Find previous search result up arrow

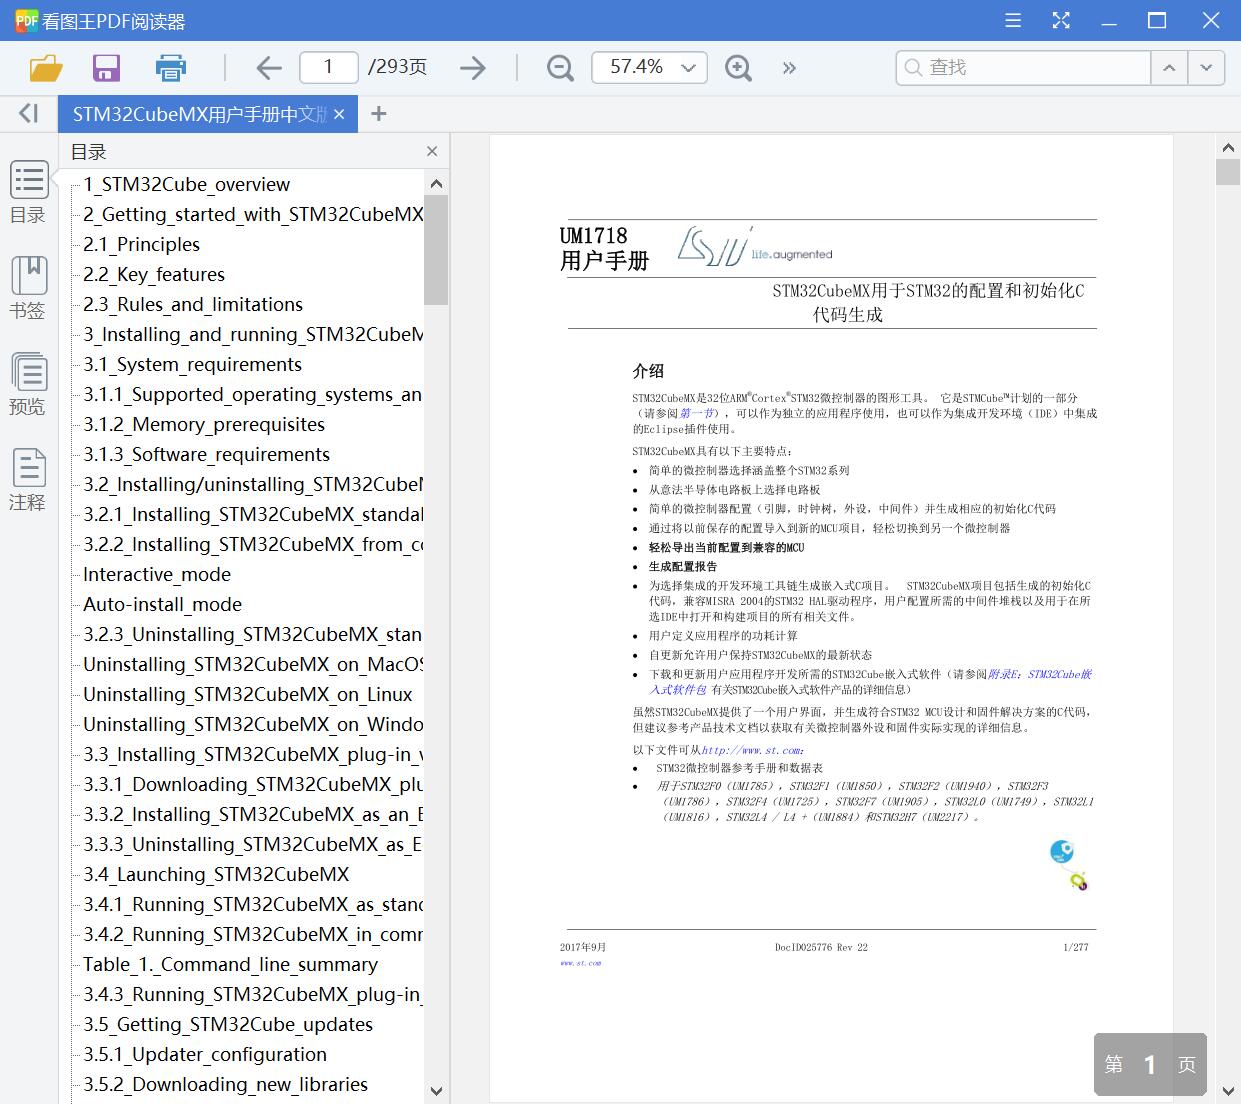1168,68
